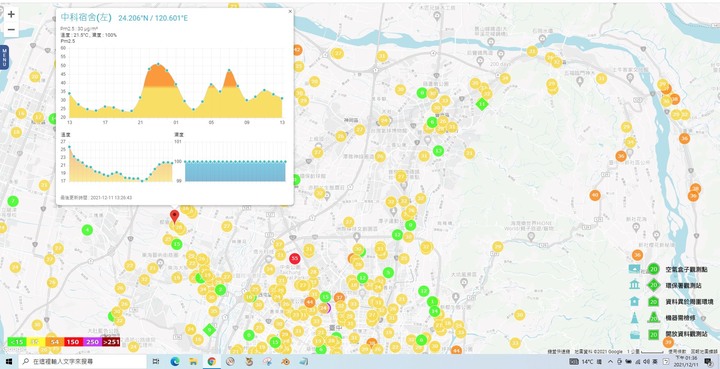This screenshot has height=369, width=720.
Task: Click the yellow 35 legend swatch
Action: point(35,342)
